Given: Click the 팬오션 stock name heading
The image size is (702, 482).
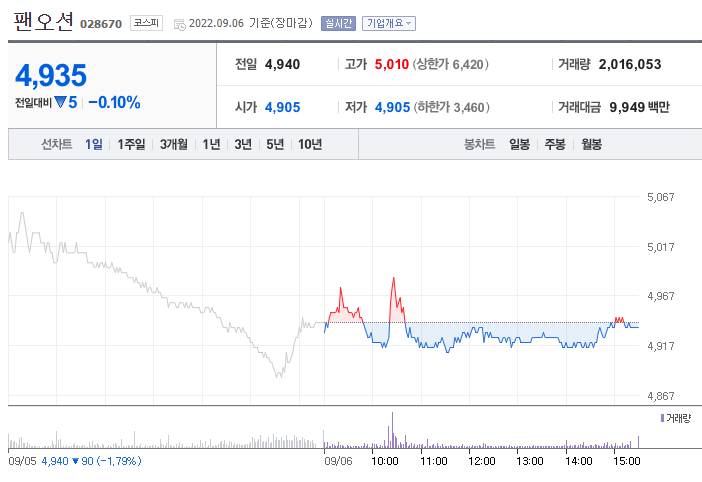Looking at the screenshot, I should point(43,21).
